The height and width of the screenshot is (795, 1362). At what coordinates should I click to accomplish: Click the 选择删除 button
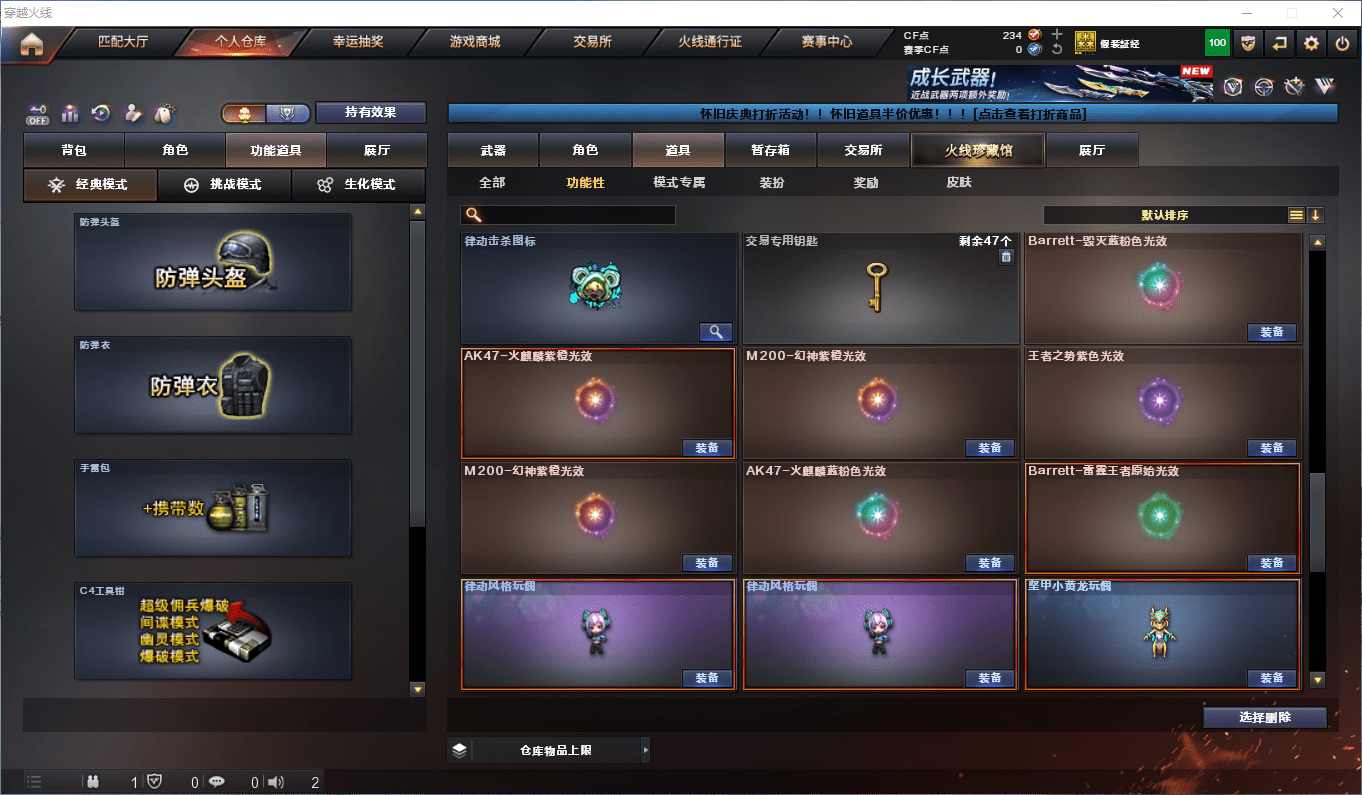[1265, 717]
